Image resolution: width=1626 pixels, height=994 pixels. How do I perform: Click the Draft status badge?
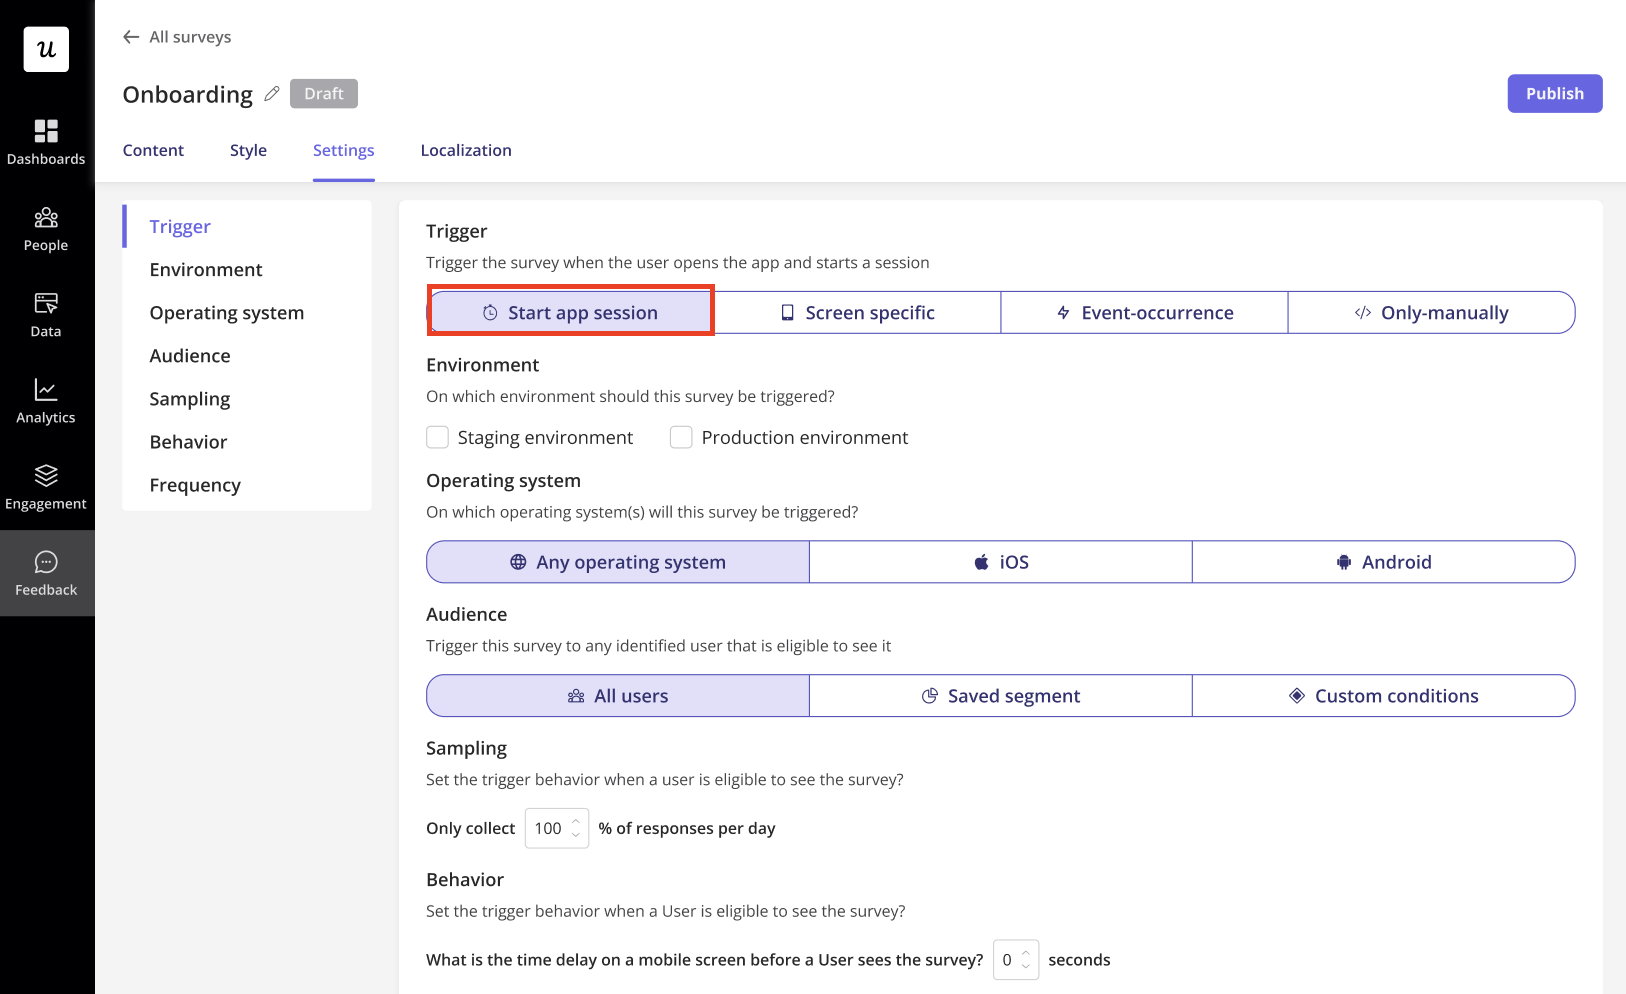[x=324, y=93]
